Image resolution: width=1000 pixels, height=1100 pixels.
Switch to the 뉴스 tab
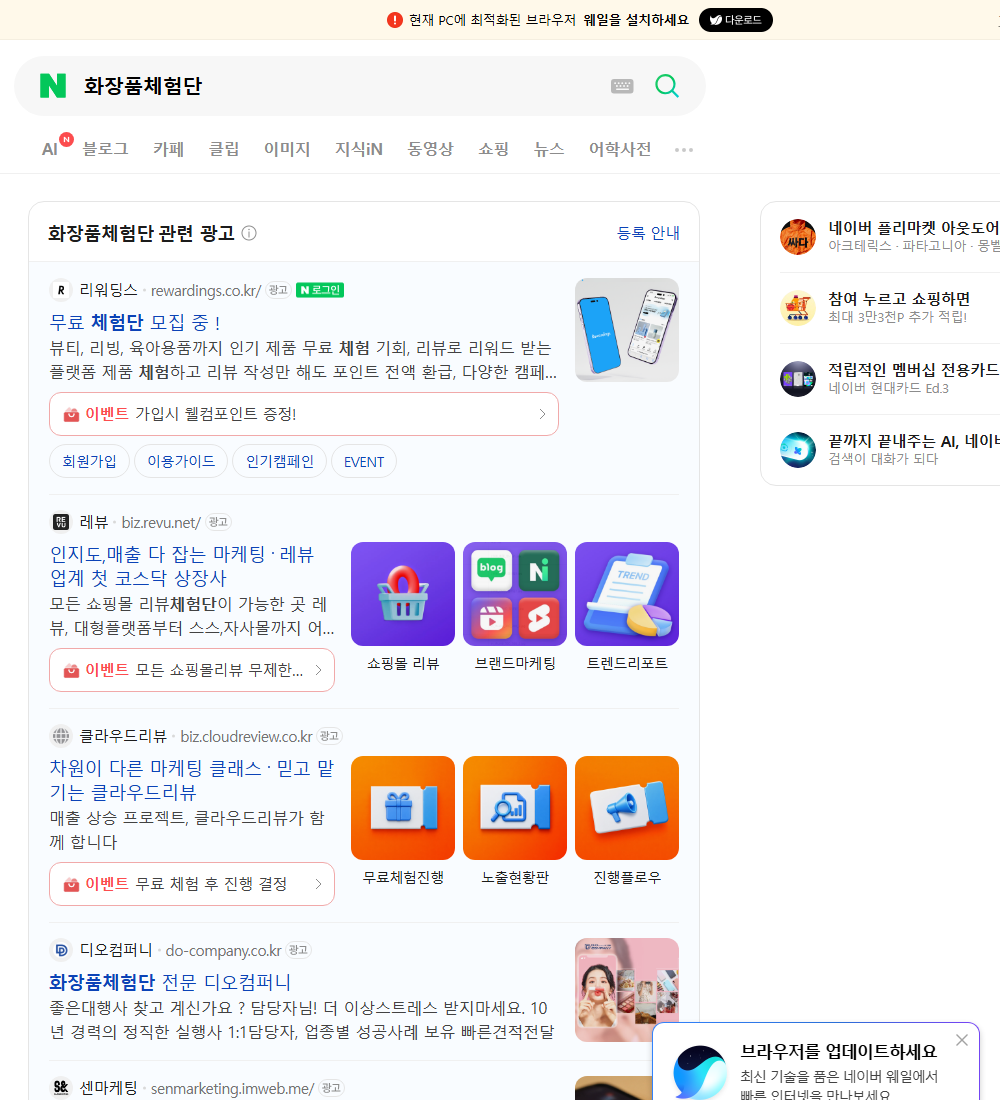coord(549,149)
